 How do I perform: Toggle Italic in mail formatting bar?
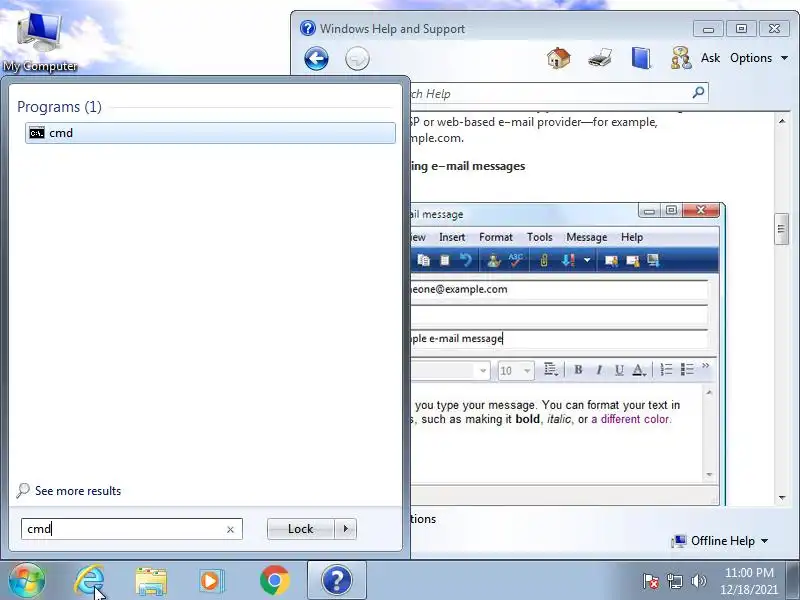pos(598,369)
